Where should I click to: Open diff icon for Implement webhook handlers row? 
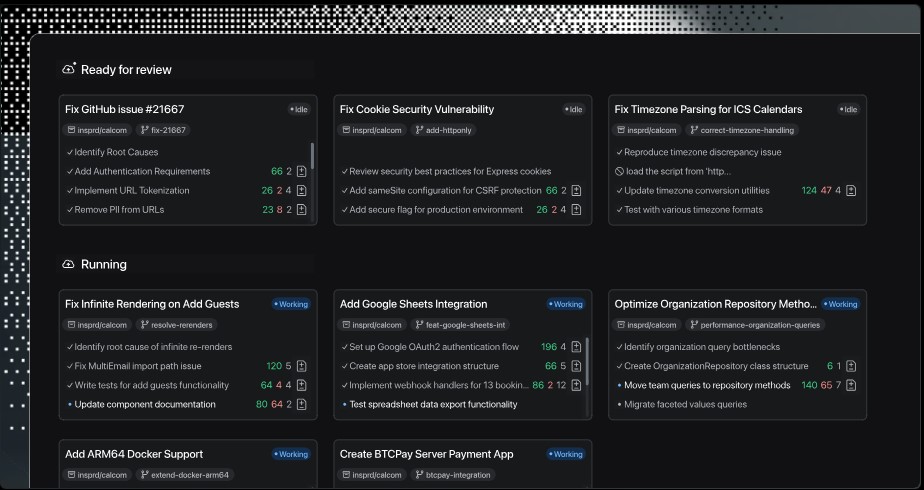(576, 385)
